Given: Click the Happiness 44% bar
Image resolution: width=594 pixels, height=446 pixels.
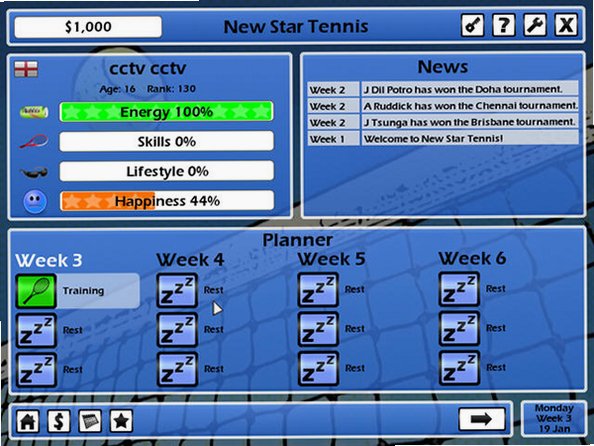Looking at the screenshot, I should [x=166, y=201].
